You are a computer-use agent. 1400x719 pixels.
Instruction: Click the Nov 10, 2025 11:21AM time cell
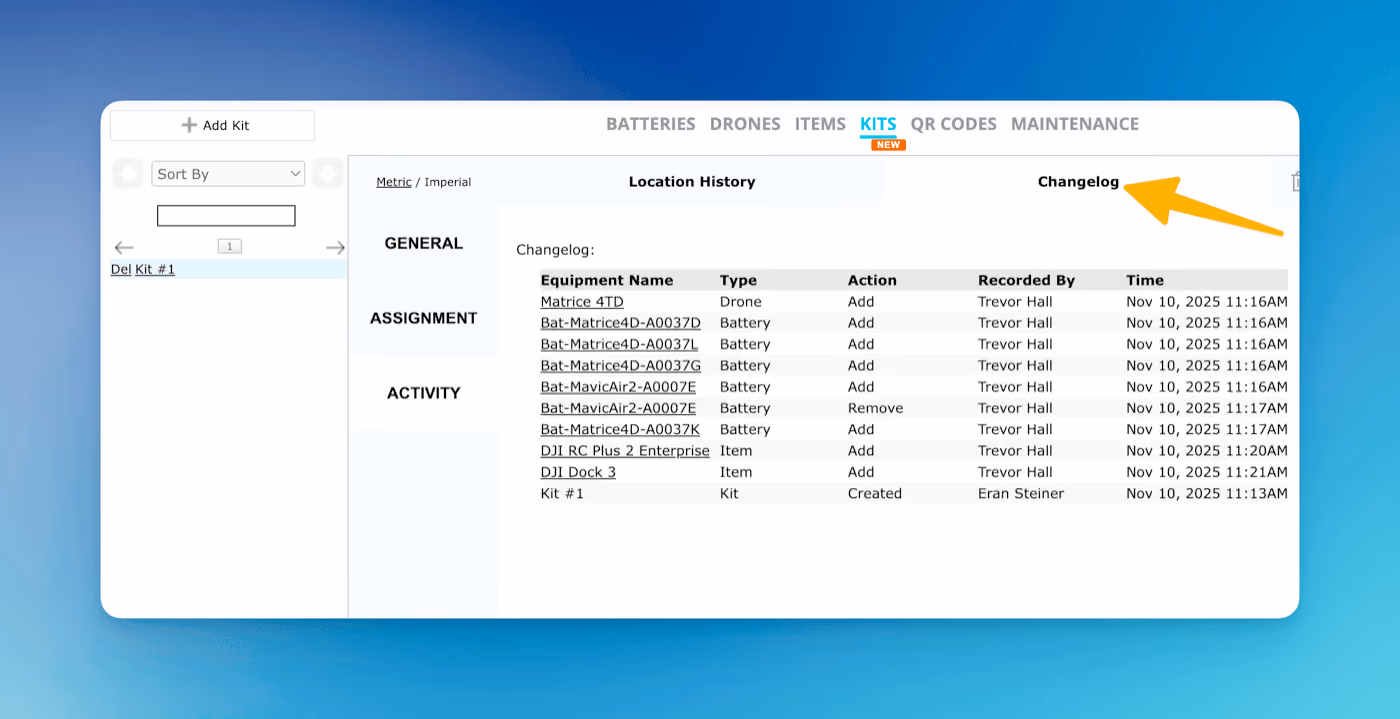click(x=1206, y=472)
